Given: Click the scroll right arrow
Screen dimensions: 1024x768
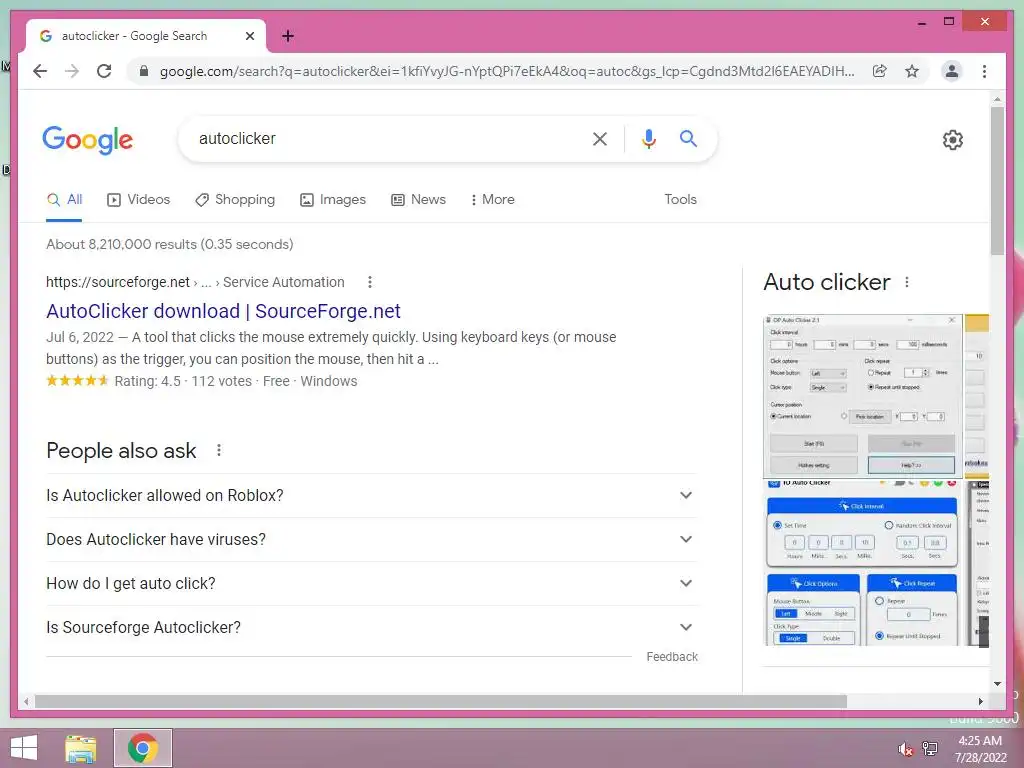Looking at the screenshot, I should pos(980,701).
